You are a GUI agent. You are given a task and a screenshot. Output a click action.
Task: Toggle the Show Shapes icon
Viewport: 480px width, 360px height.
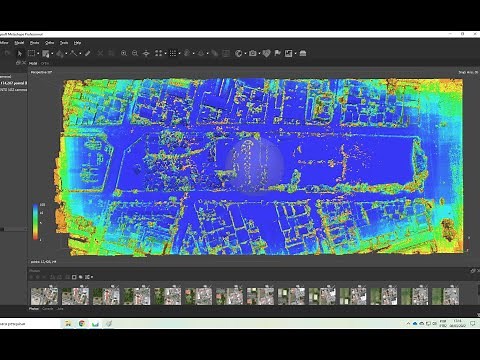(266, 53)
